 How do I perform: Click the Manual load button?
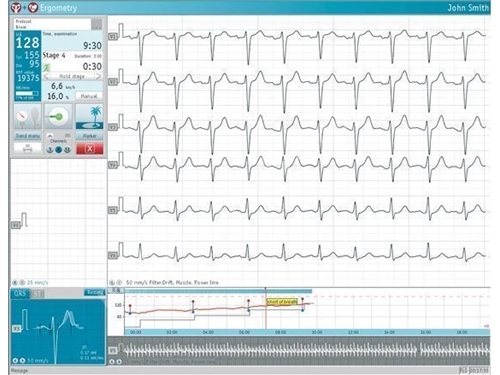[89, 96]
